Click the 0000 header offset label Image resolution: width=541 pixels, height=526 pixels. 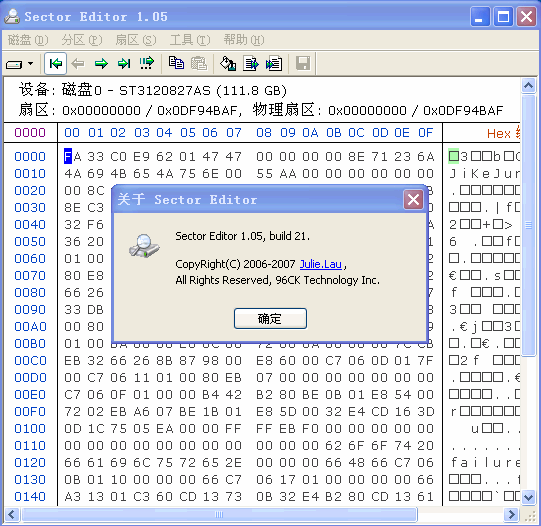[30, 133]
